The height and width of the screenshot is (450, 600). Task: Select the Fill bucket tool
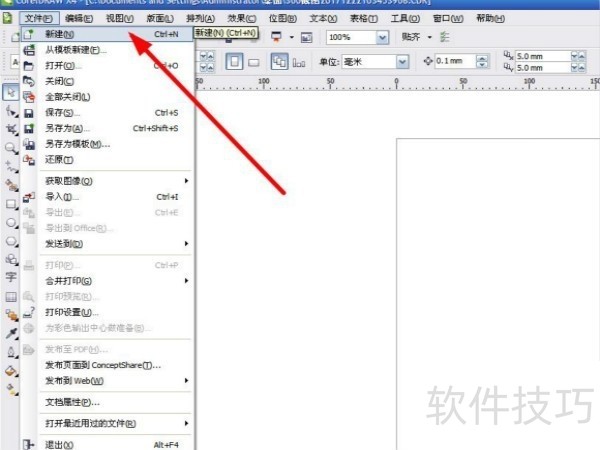(x=10, y=370)
